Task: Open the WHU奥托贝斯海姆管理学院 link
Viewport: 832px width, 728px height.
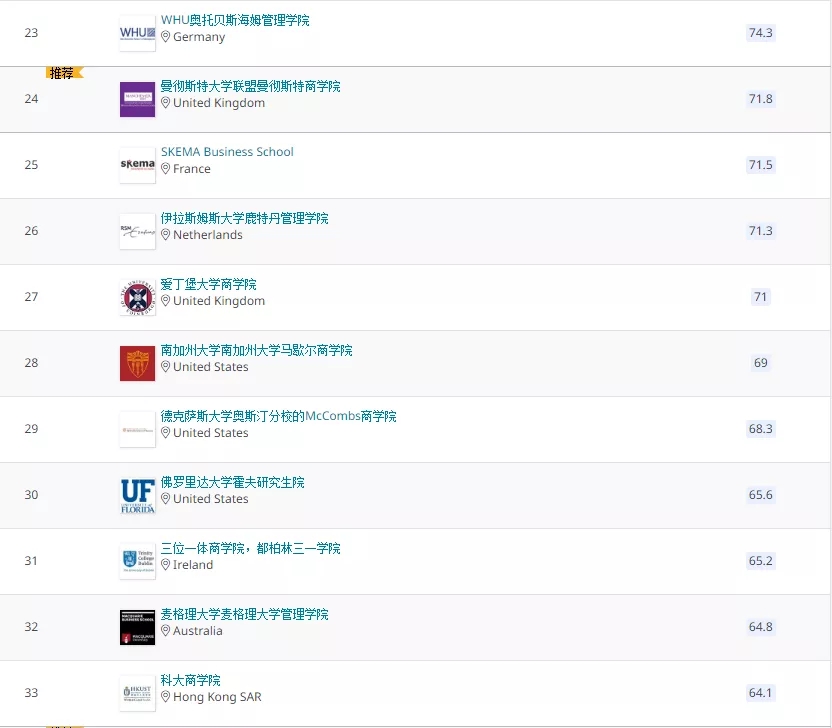Action: tap(235, 20)
